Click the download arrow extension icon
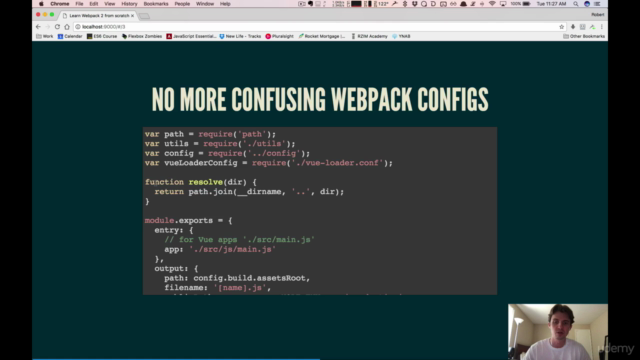 click(573, 27)
